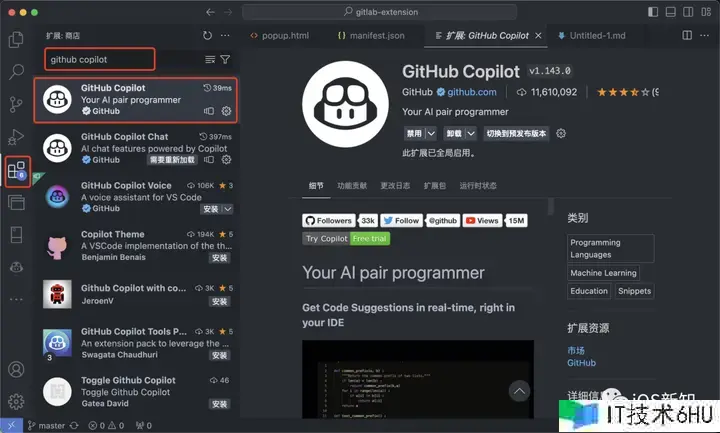Expand the 禁用 disable dropdown arrow
The width and height of the screenshot is (720, 433).
point(431,134)
